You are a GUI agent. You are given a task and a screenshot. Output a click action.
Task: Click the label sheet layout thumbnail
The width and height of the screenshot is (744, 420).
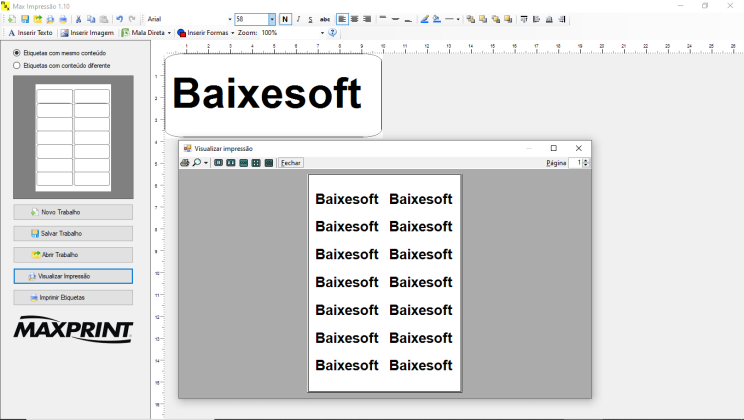pos(73,138)
